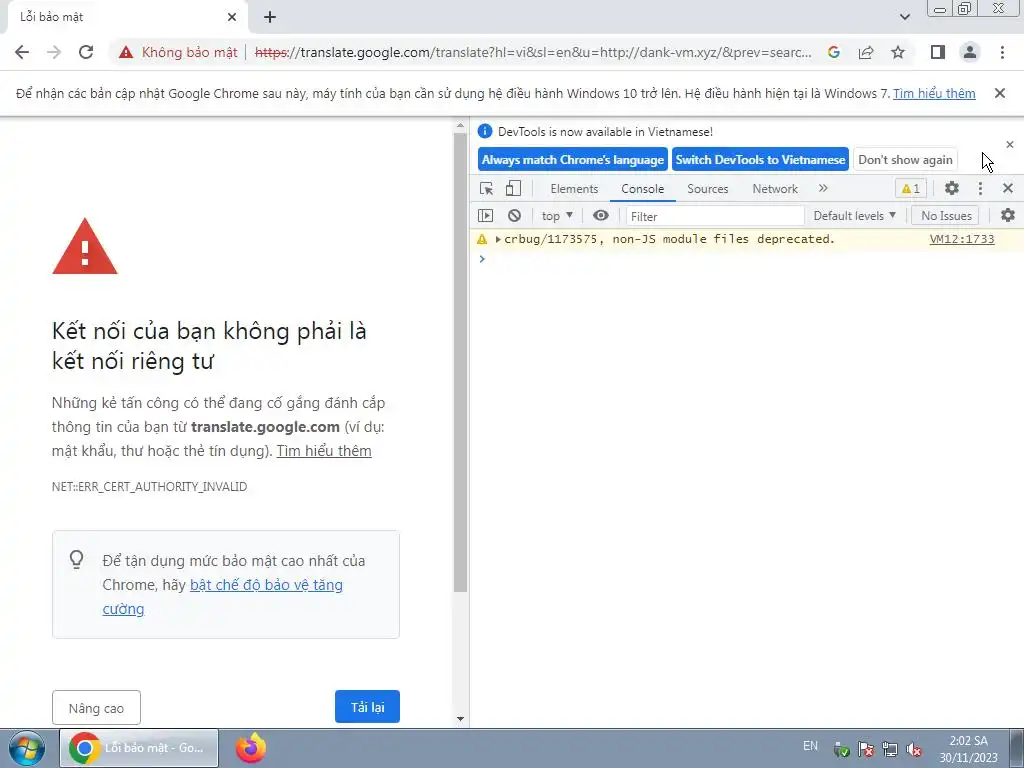1024x768 pixels.
Task: Bookmark this page with the star icon
Action: tap(898, 52)
